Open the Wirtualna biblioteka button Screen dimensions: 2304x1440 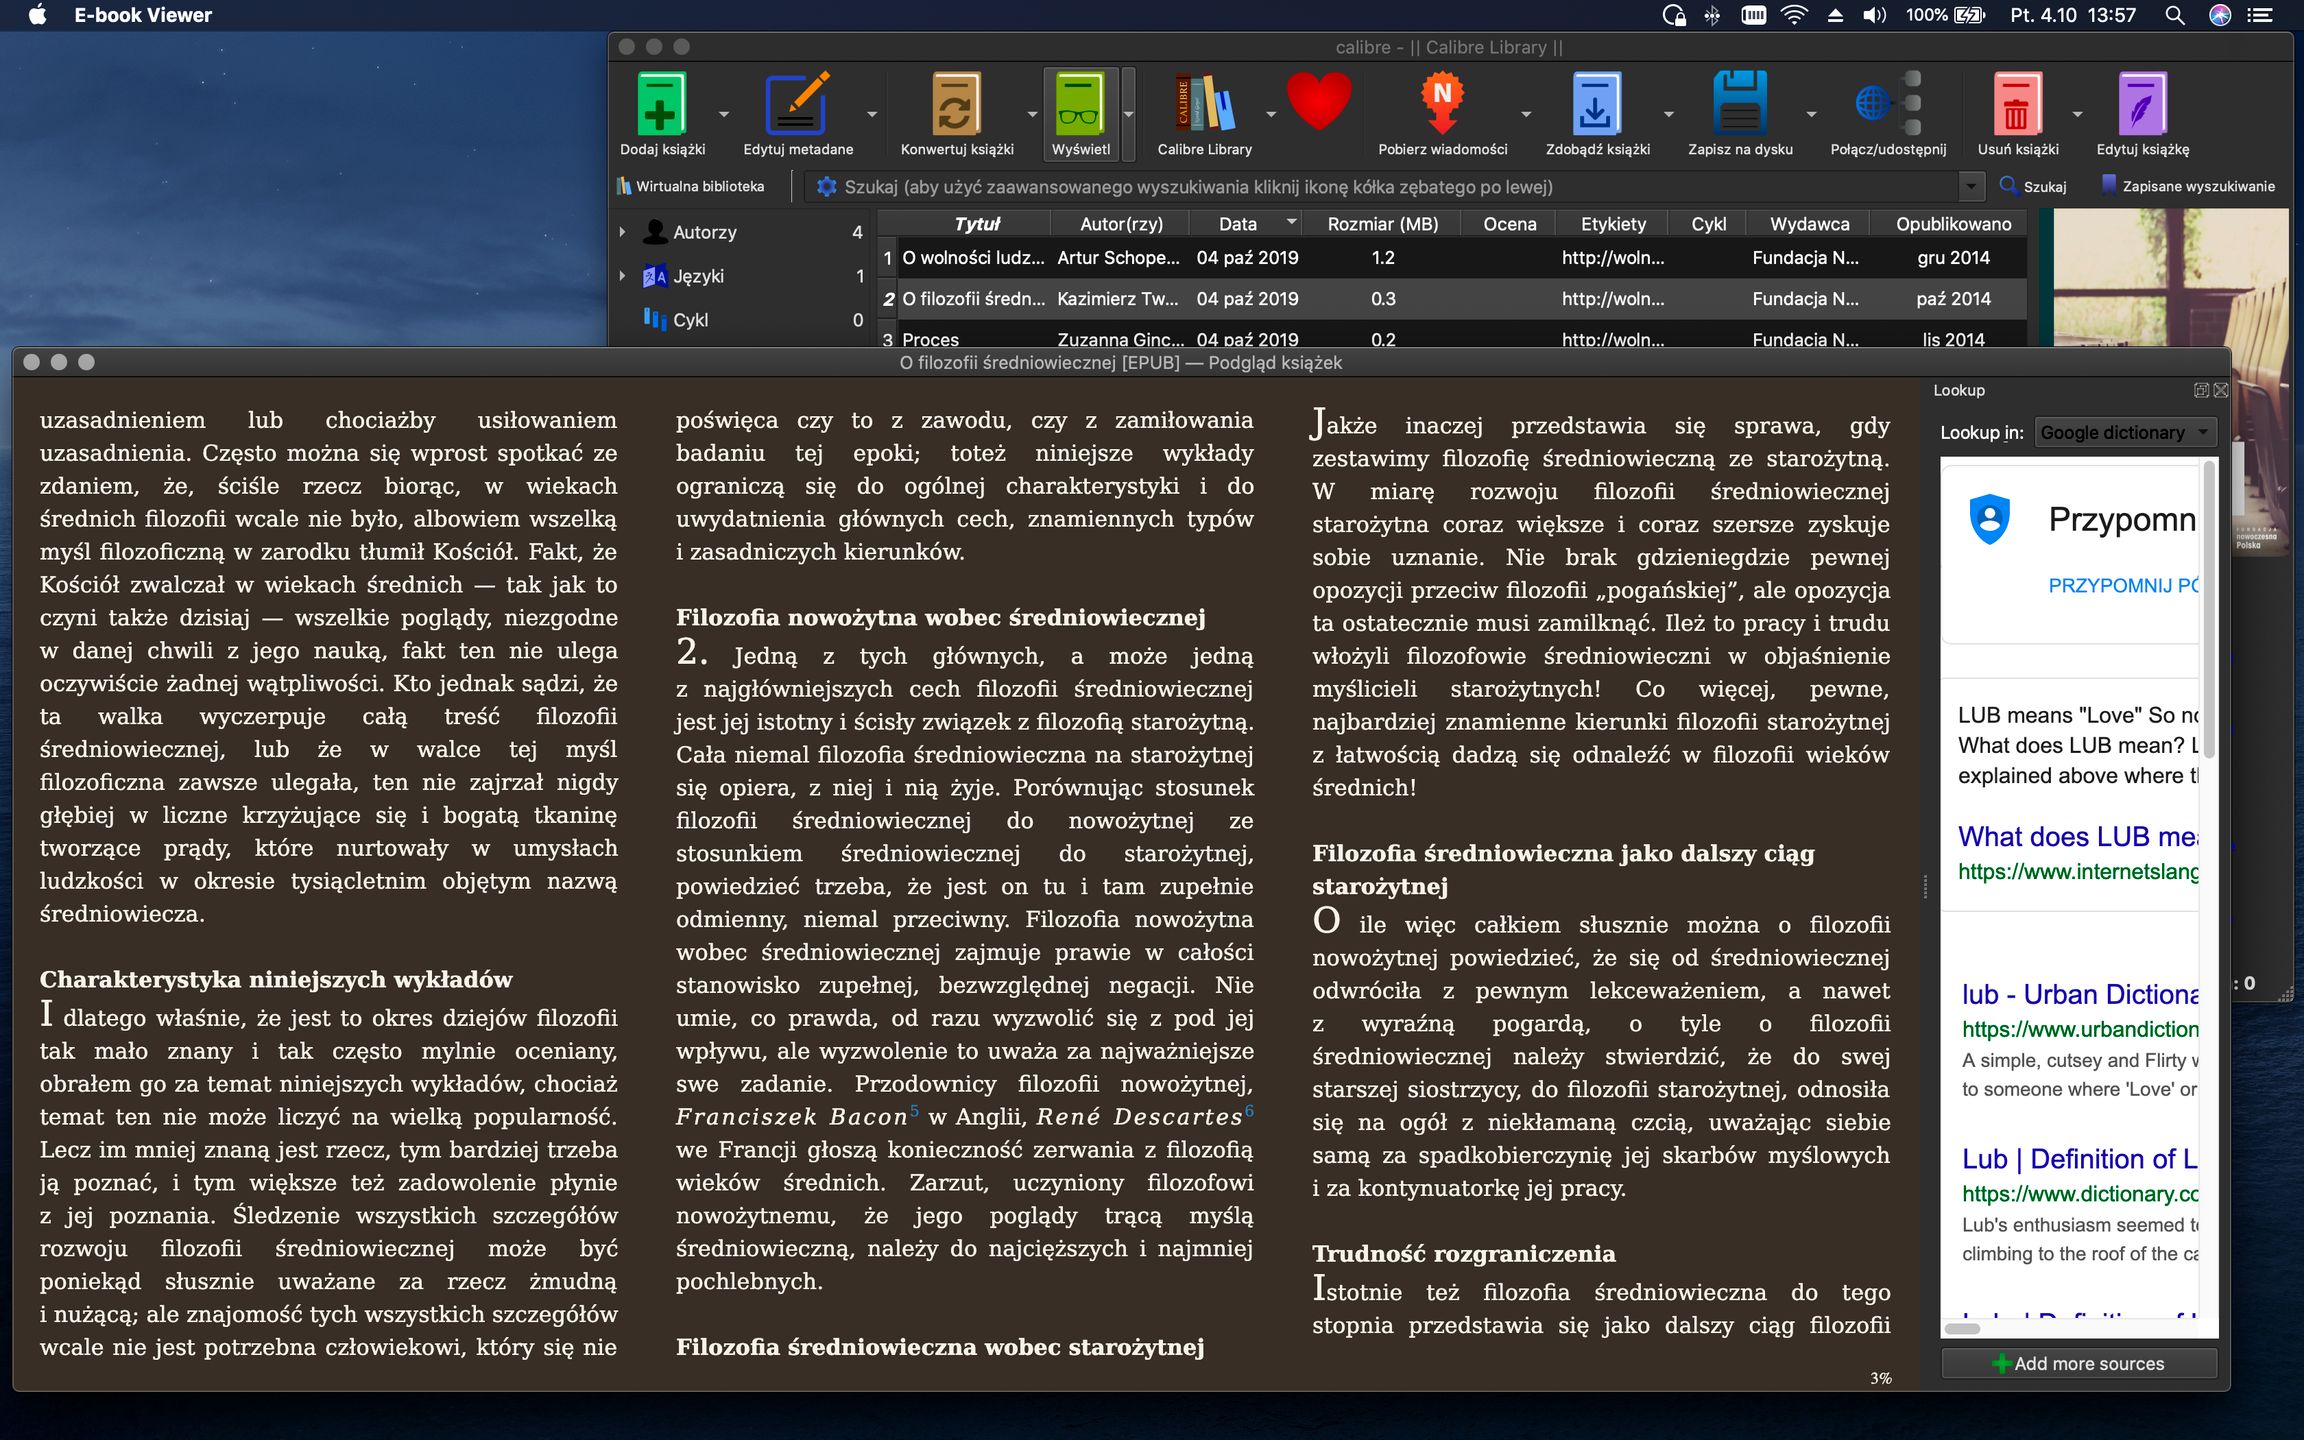(690, 187)
